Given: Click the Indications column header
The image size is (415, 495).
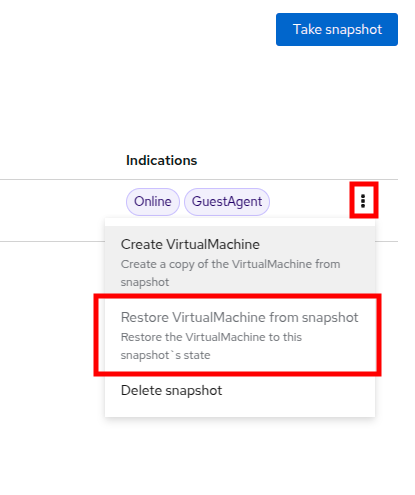Looking at the screenshot, I should click(161, 160).
